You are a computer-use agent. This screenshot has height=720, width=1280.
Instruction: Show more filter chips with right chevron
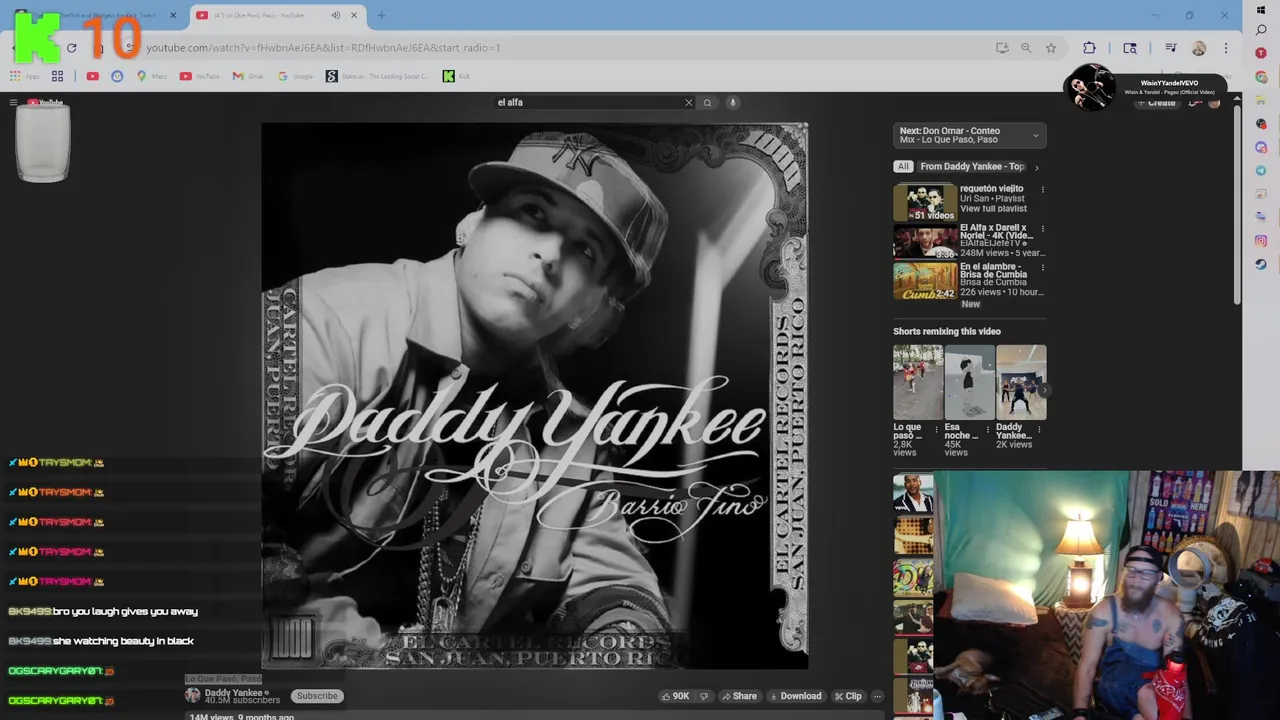pos(1037,167)
